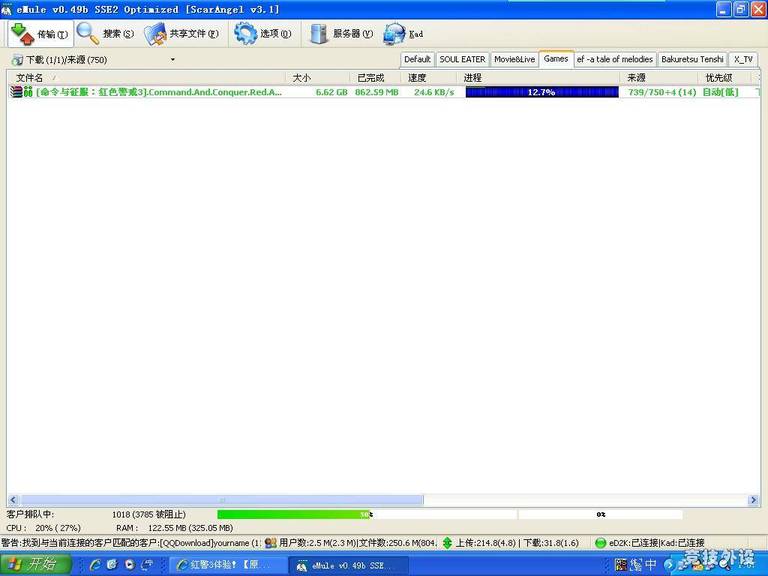The width and height of the screenshot is (768, 576).
Task: Open Shared Files (共享文件) page
Action: click(181, 34)
